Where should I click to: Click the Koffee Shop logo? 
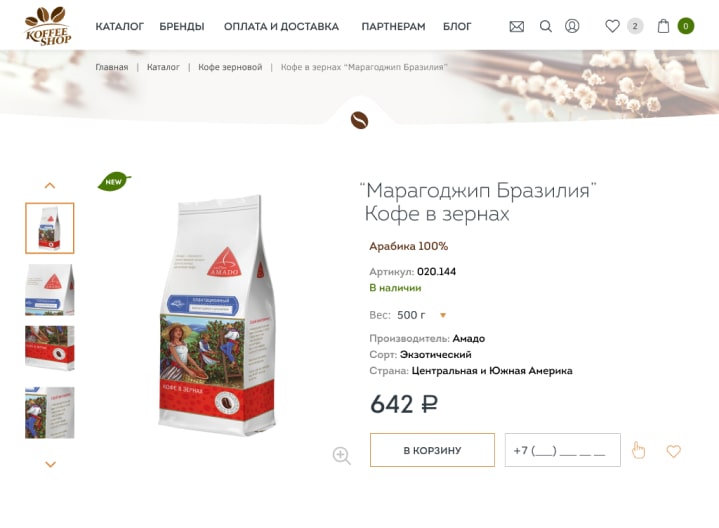48,26
